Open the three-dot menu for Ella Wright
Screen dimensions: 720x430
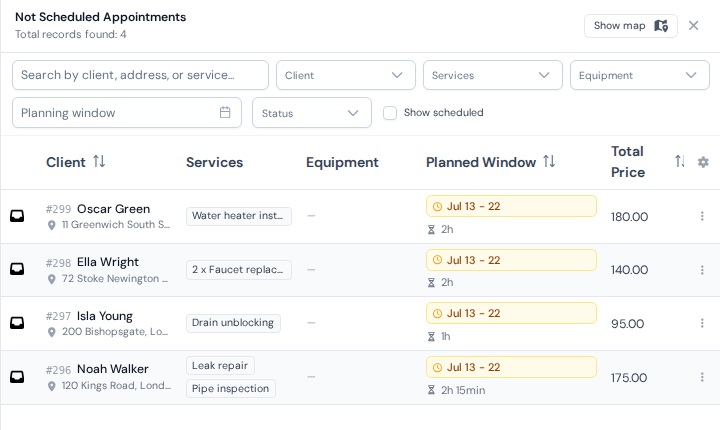pos(702,270)
